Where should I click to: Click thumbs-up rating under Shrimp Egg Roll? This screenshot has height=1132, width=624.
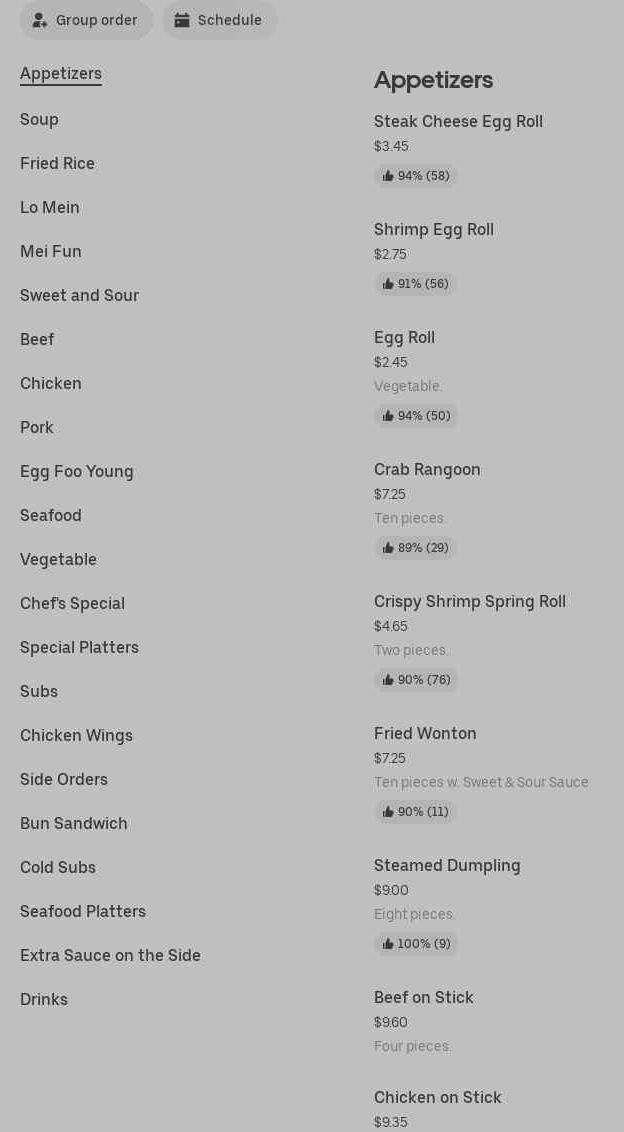[416, 284]
